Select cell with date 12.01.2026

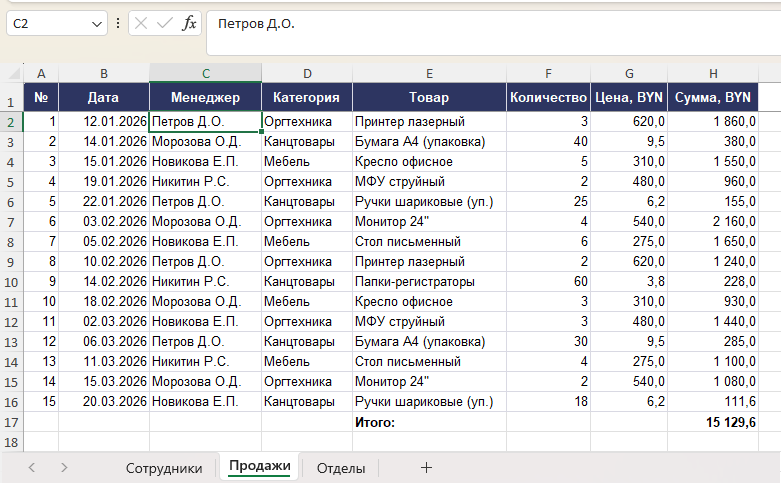click(104, 121)
